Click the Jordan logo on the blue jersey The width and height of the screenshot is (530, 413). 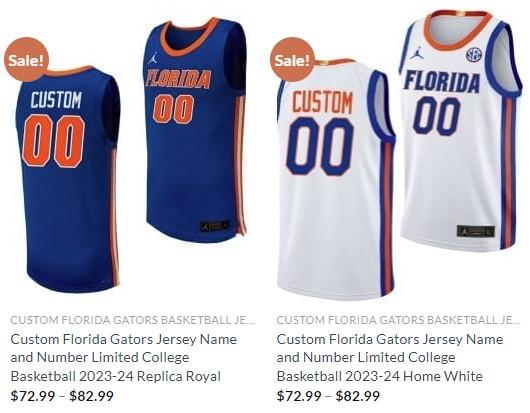point(153,58)
